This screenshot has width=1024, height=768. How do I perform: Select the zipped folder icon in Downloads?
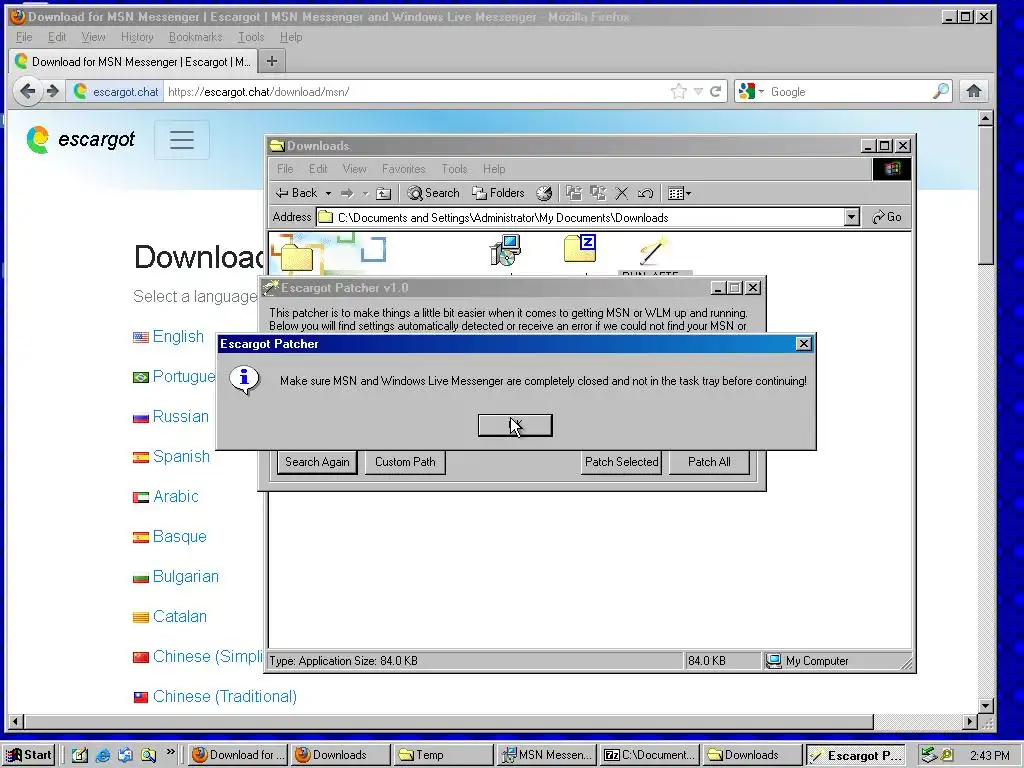click(x=580, y=249)
